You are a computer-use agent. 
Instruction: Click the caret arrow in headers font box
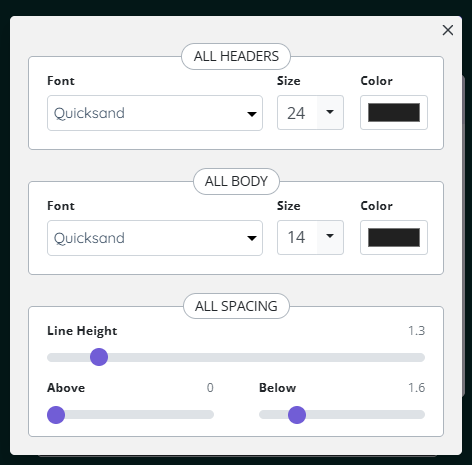coord(252,114)
